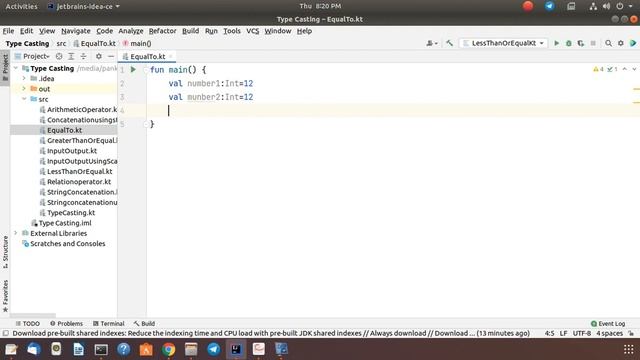Screen dimensions: 640x360
Task: Open Terminal app from the dock
Action: [101, 349]
